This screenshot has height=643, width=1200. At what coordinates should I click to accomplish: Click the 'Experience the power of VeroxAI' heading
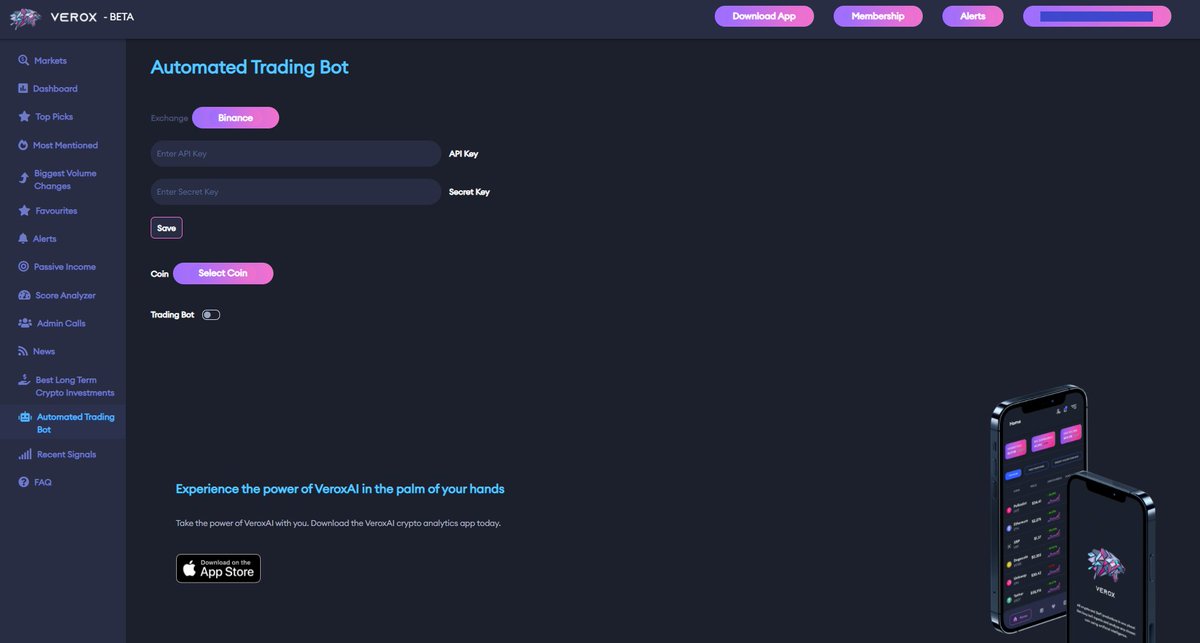coord(340,489)
